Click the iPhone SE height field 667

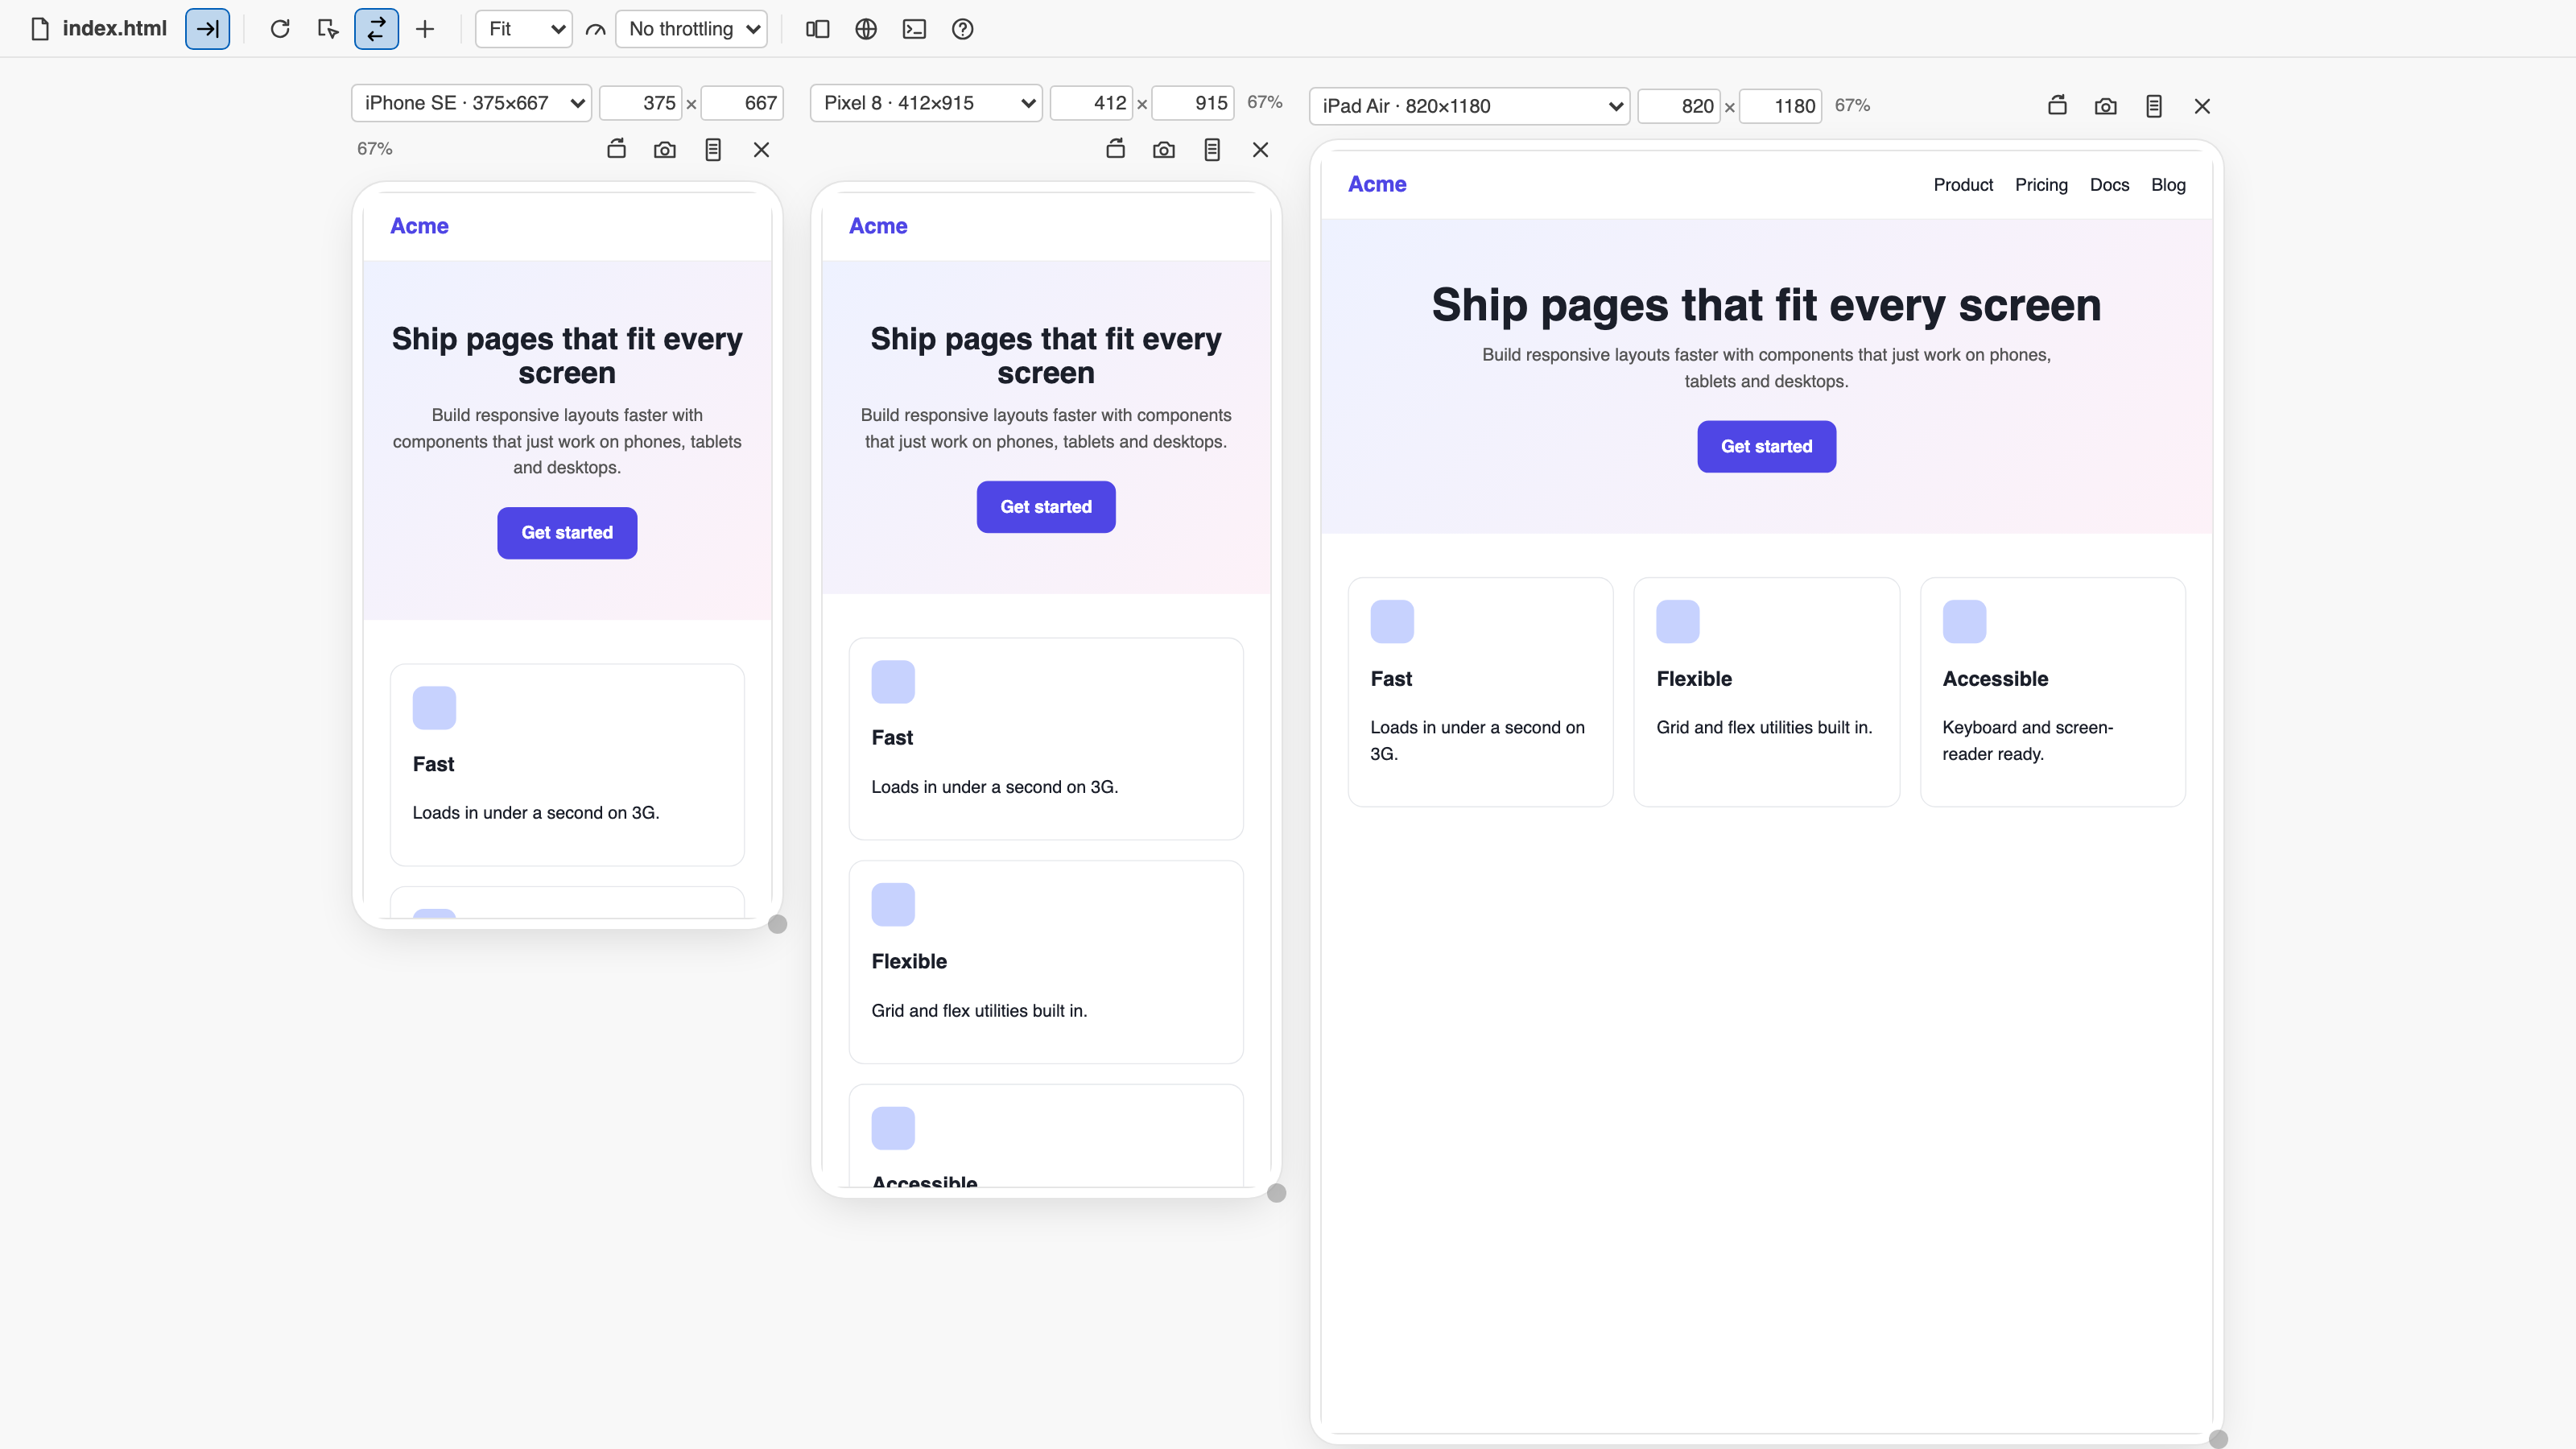click(742, 103)
